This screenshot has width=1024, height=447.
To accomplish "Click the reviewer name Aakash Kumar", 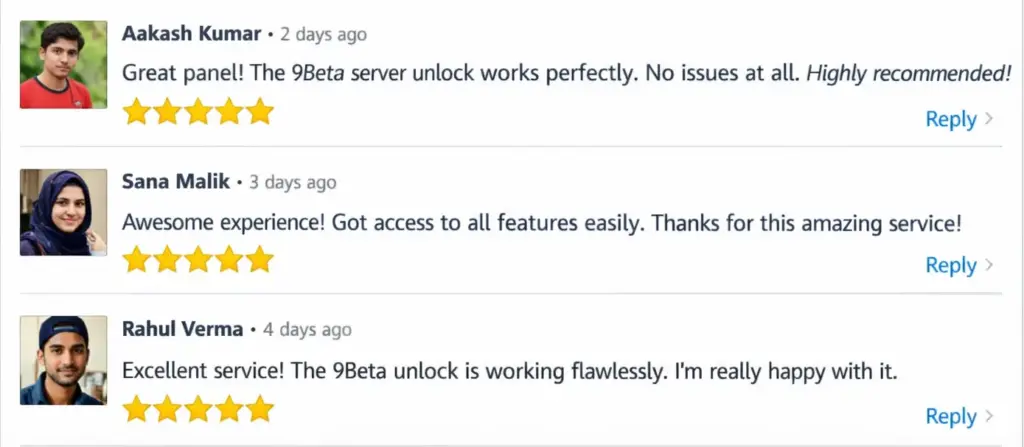I will pyautogui.click(x=191, y=33).
